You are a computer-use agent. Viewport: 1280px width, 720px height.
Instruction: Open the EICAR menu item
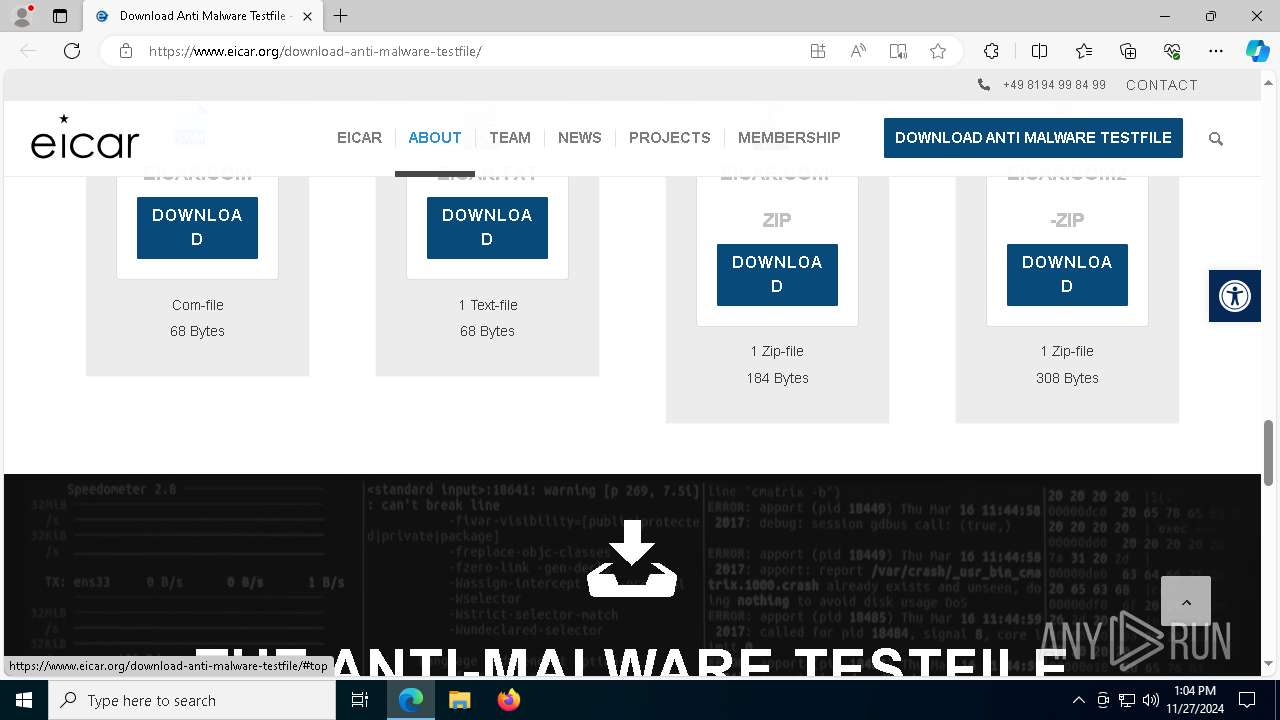point(359,138)
